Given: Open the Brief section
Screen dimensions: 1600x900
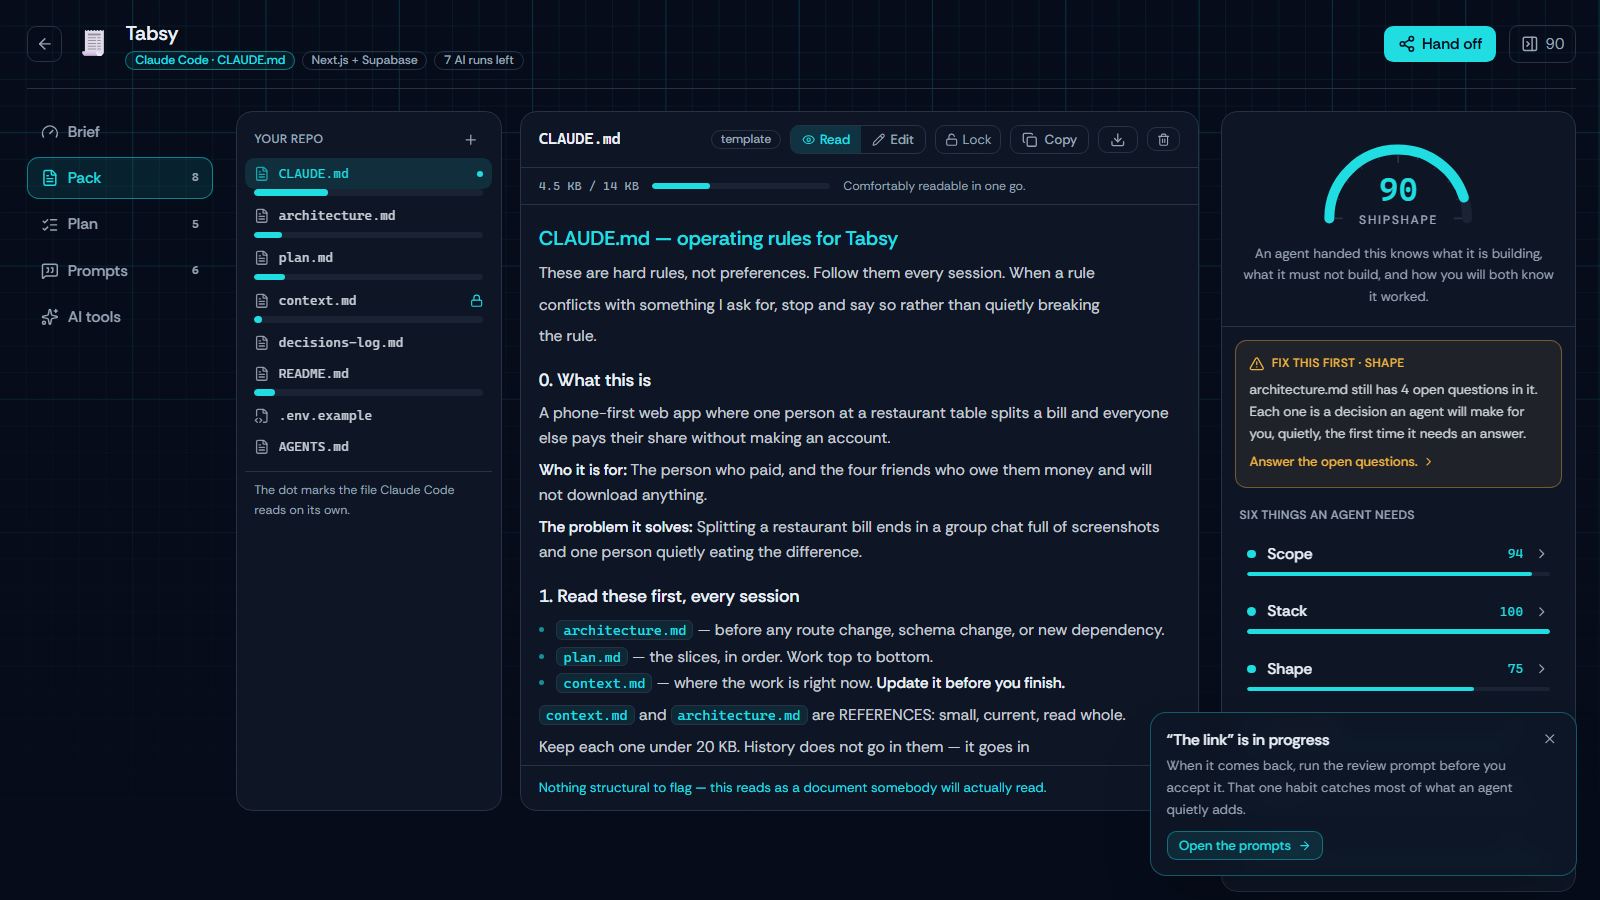Looking at the screenshot, I should point(120,132).
